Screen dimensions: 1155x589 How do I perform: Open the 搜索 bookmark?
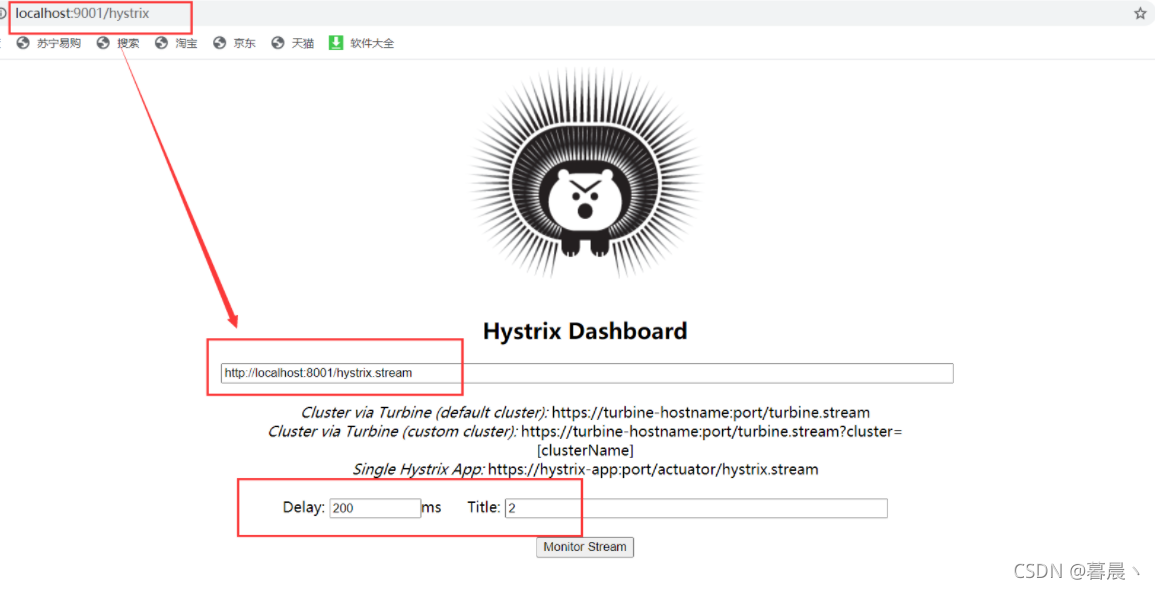pos(118,43)
